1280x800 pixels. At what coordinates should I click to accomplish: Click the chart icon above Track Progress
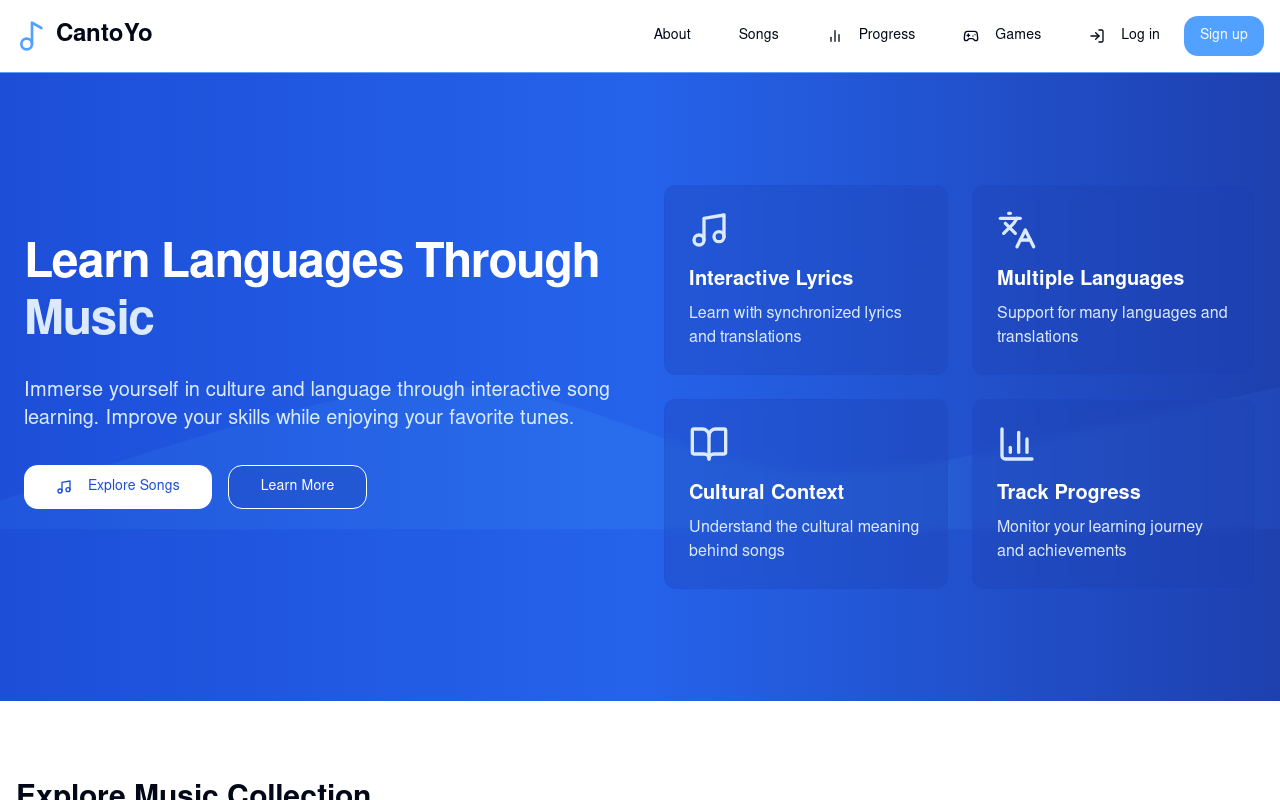[1016, 444]
